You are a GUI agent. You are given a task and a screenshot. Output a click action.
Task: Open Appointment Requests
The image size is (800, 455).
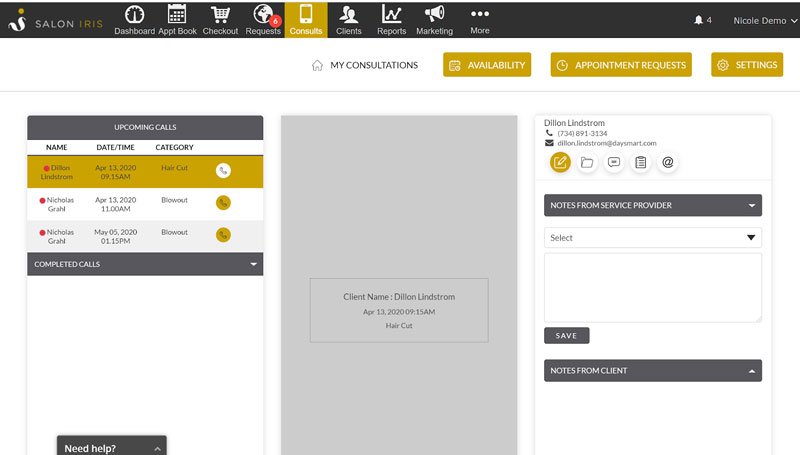(620, 65)
